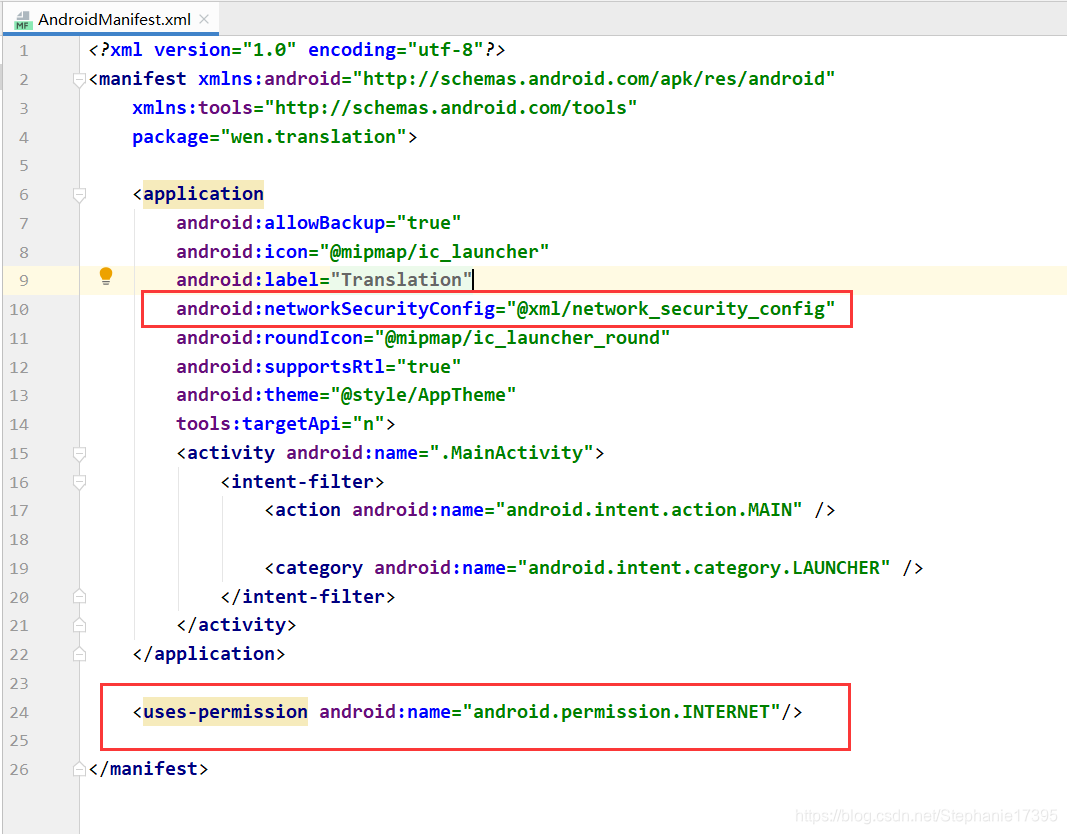The width and height of the screenshot is (1067, 834).
Task: Click fold end marker at line 21
Action: [x=79, y=625]
